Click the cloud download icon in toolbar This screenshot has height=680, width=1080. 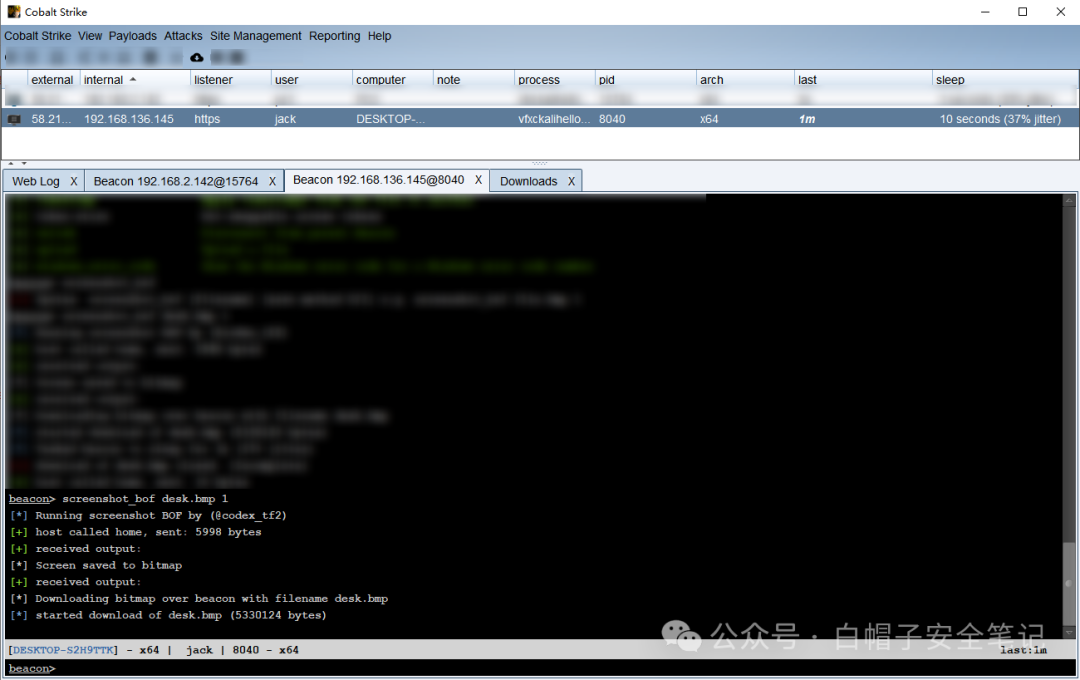196,57
